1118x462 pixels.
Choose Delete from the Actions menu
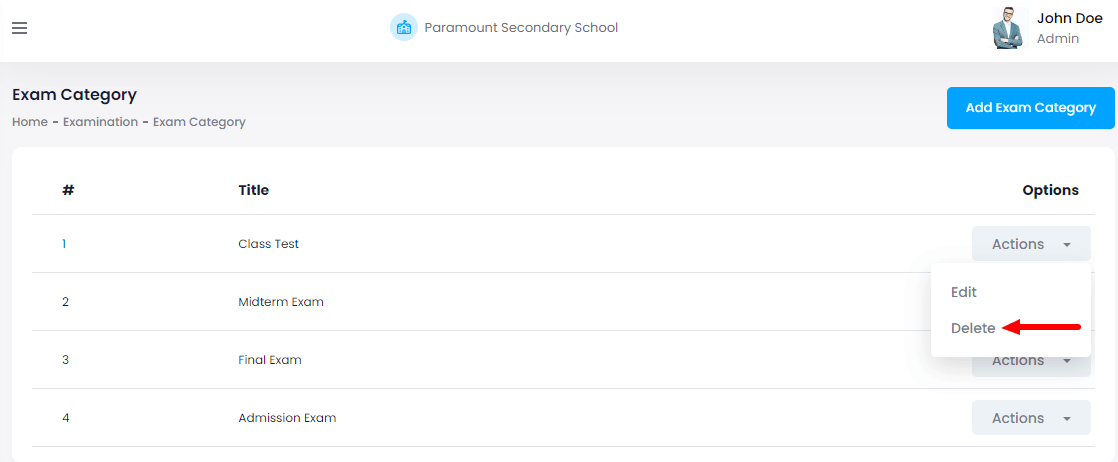tap(973, 328)
